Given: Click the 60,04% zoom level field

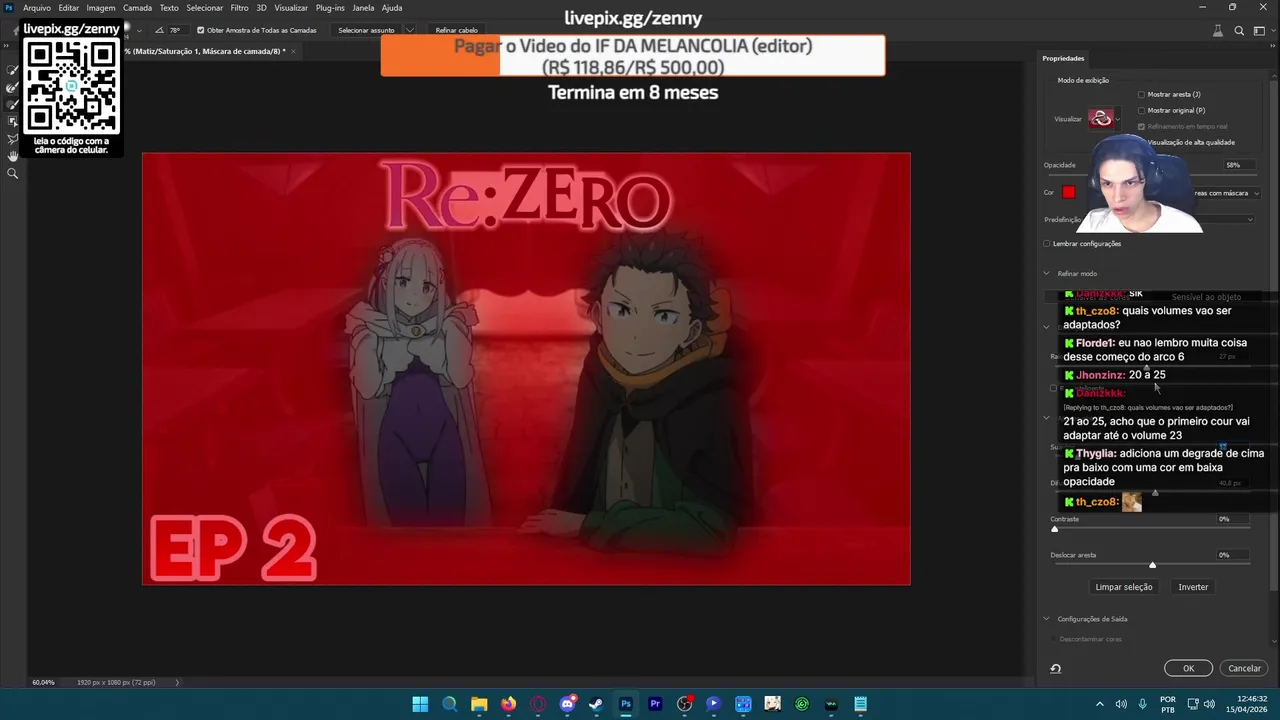Looking at the screenshot, I should (x=43, y=682).
